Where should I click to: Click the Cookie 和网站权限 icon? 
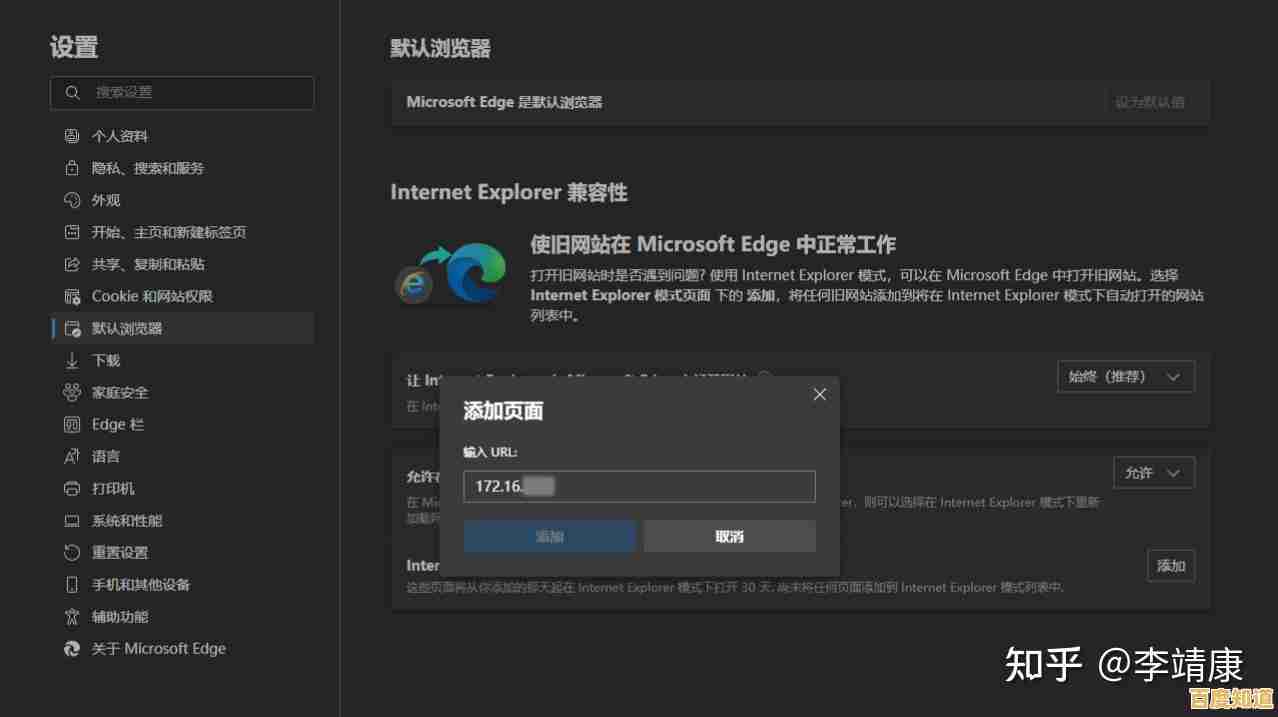[x=71, y=296]
